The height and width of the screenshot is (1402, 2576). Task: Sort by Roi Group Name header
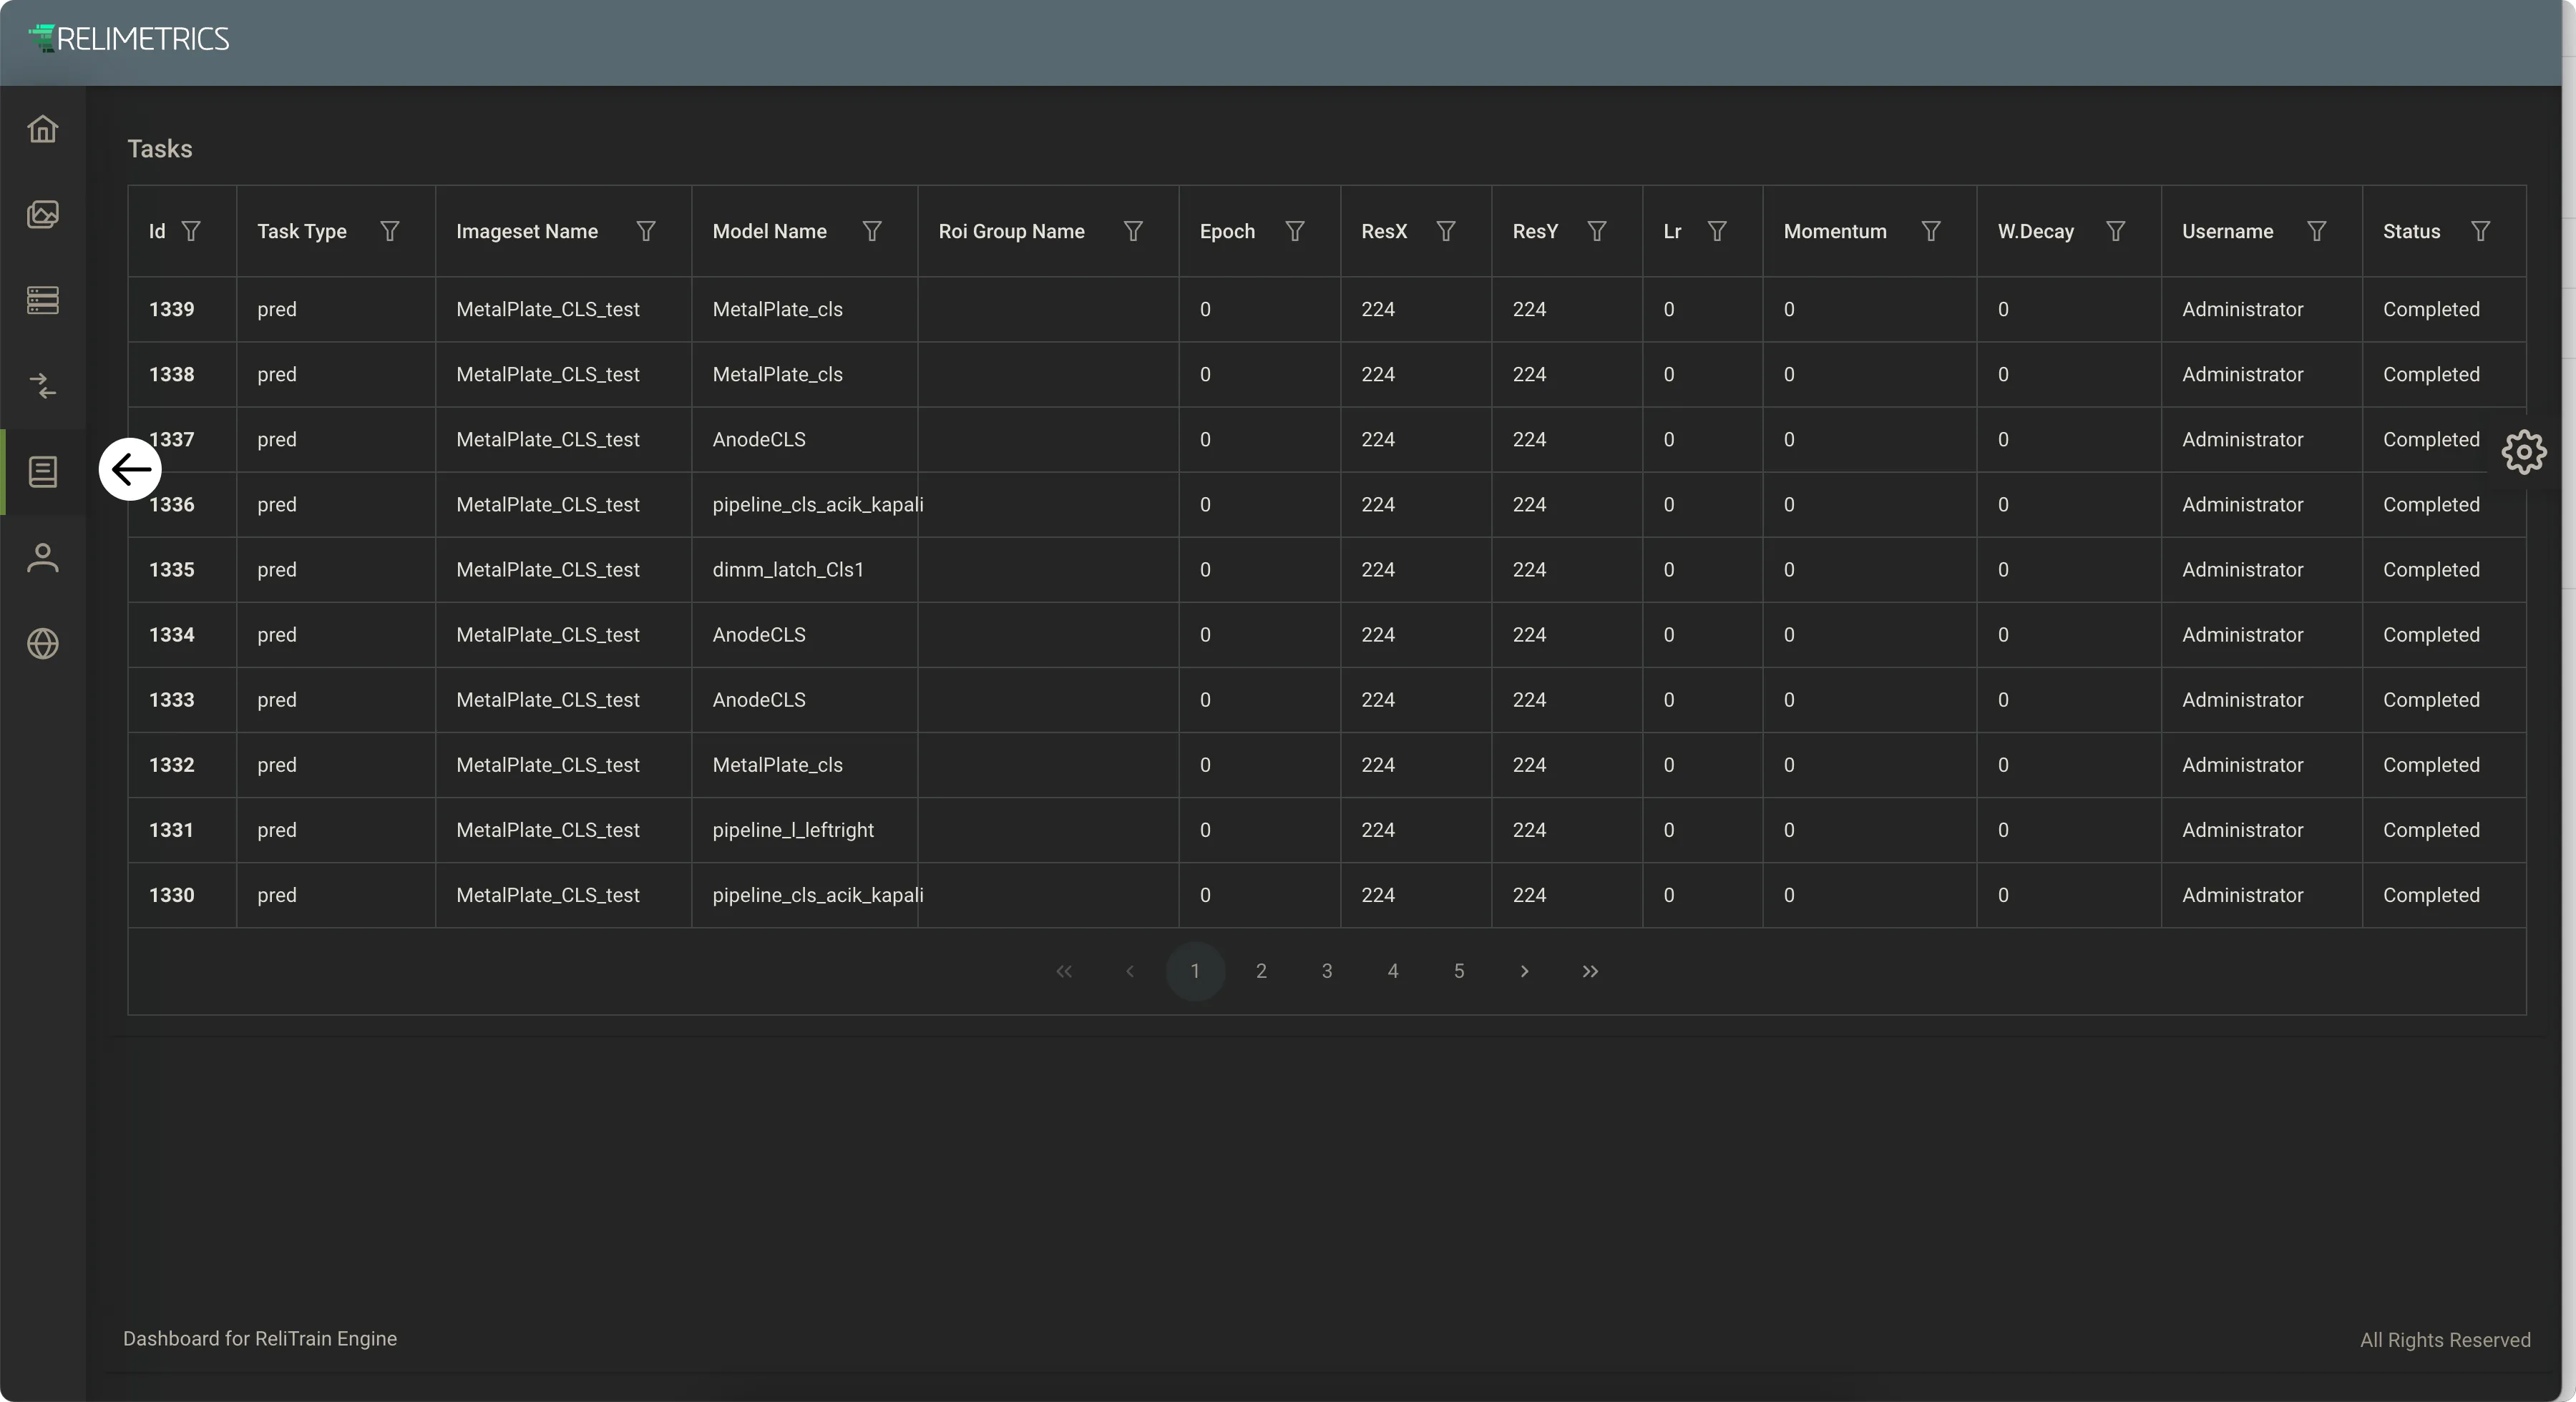point(1011,231)
